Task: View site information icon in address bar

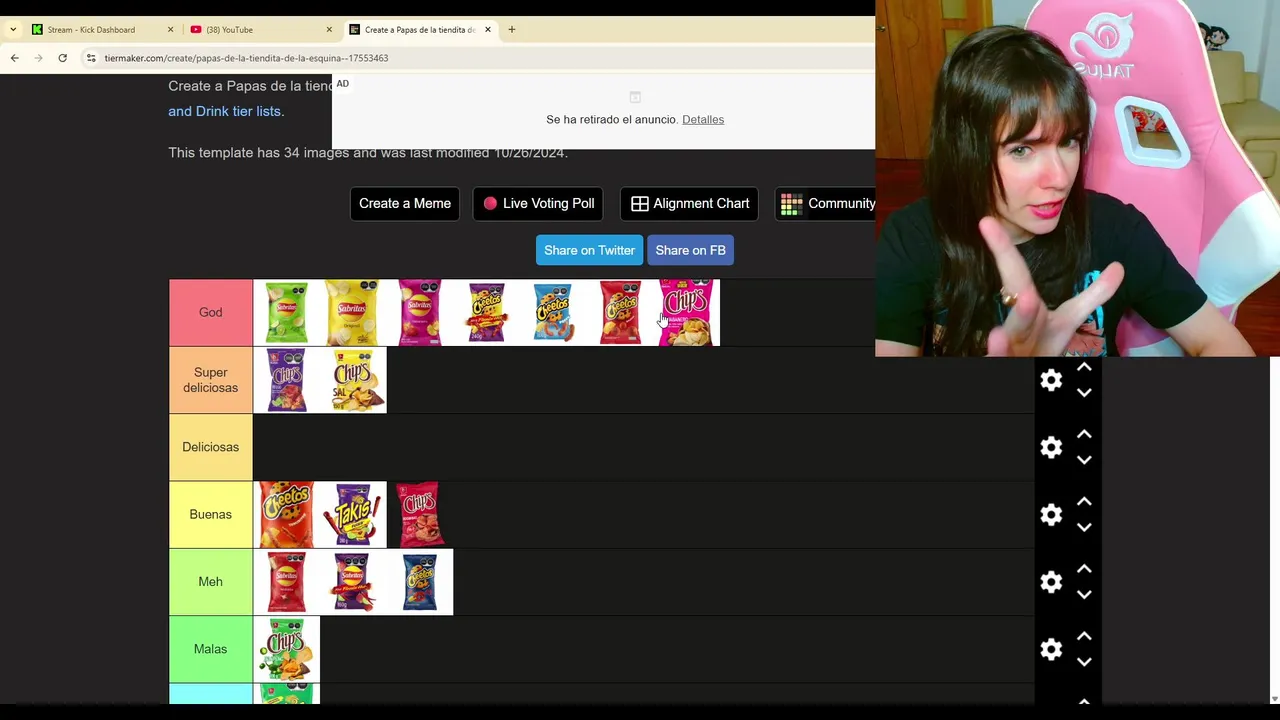Action: click(91, 58)
